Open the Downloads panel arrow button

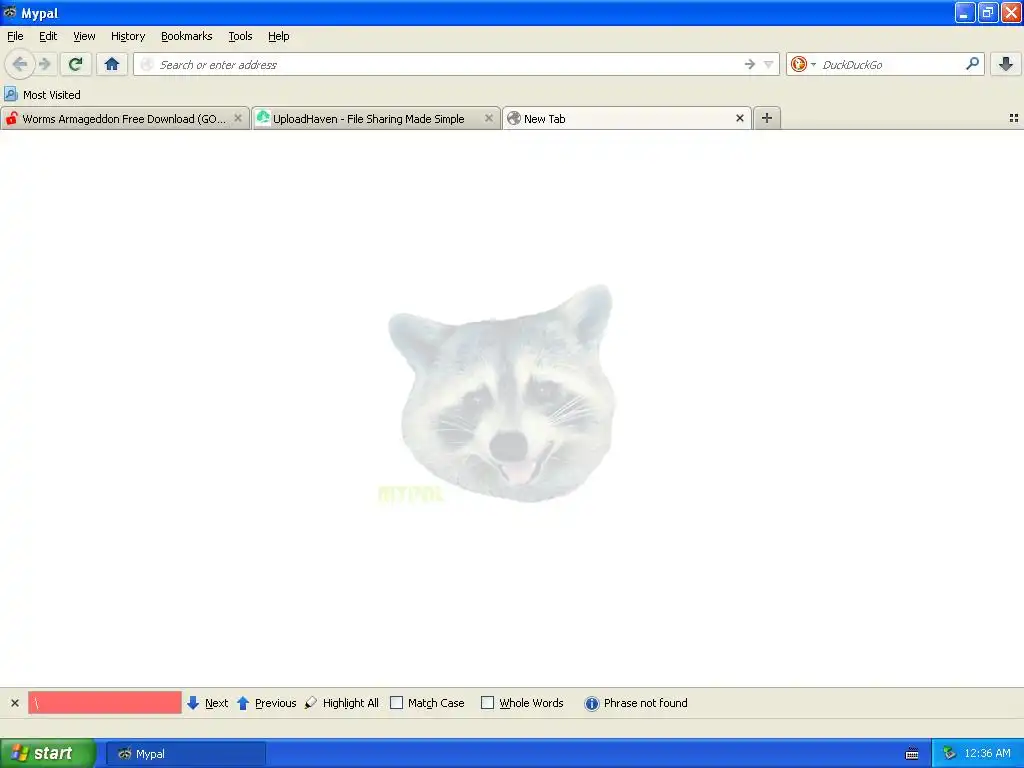pos(1006,64)
